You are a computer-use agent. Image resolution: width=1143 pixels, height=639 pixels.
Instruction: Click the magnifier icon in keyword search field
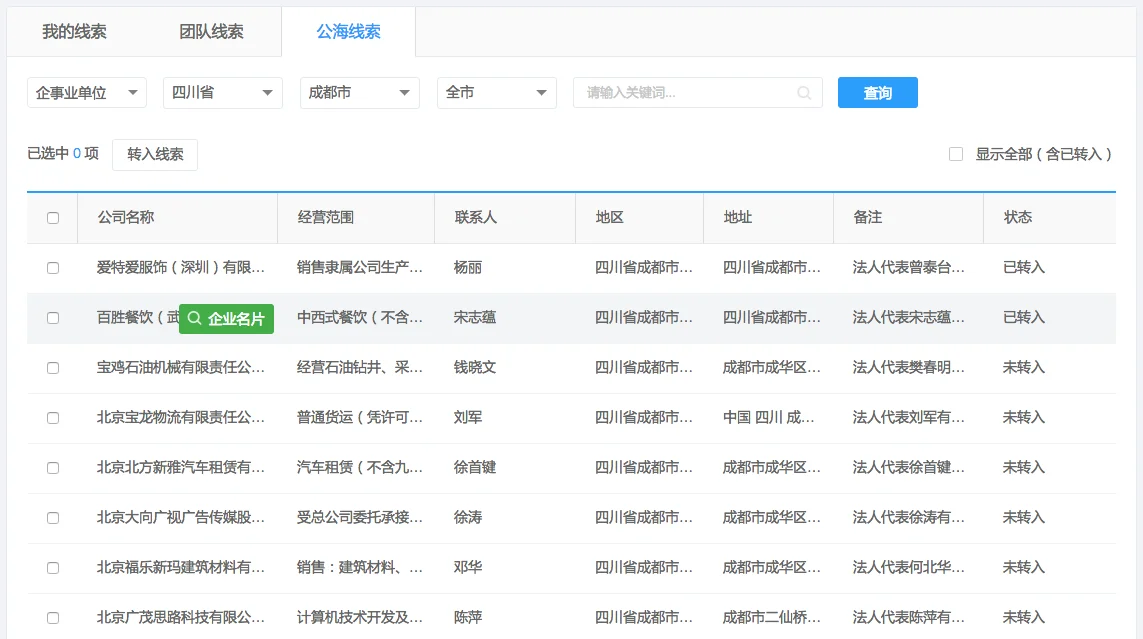tap(804, 92)
